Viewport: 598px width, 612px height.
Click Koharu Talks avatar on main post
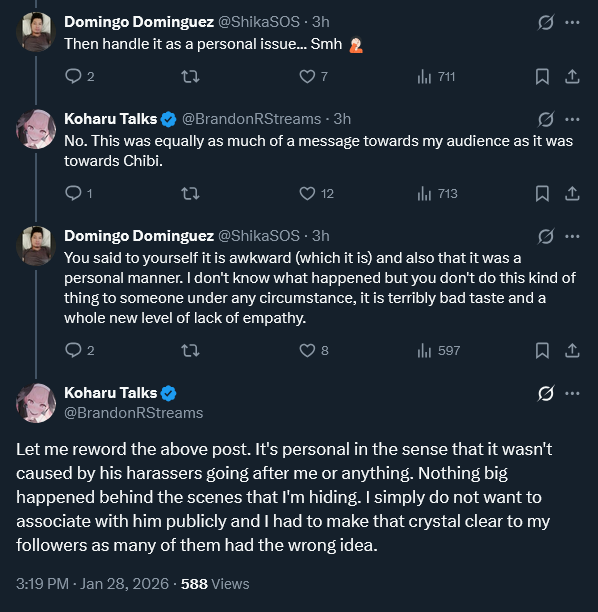pos(36,403)
